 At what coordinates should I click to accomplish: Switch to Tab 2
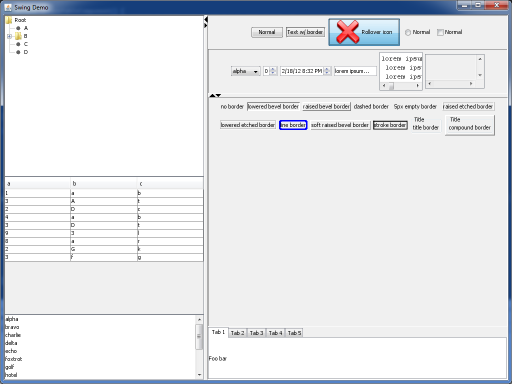[x=237, y=333]
